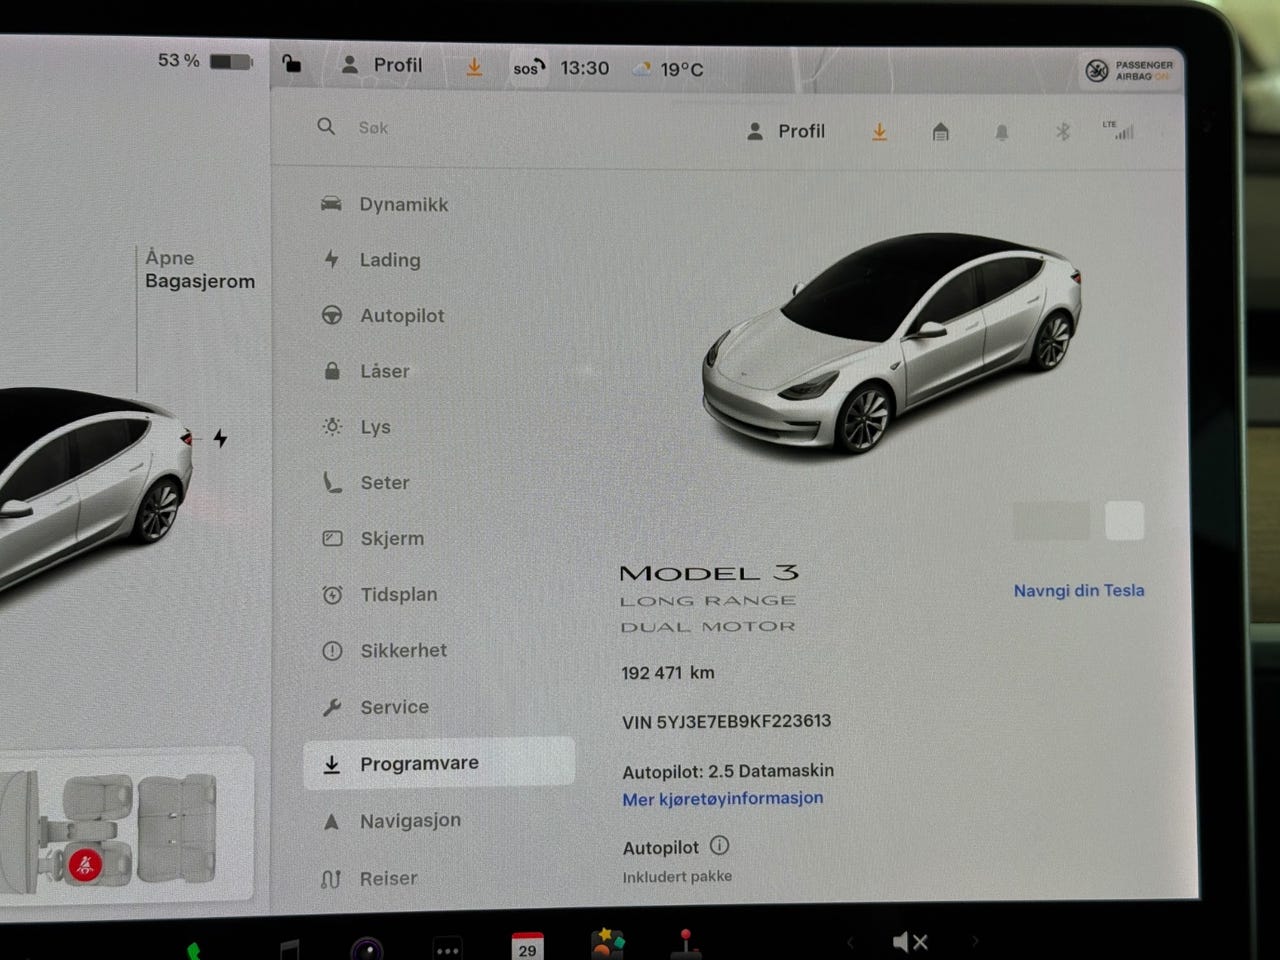Image resolution: width=1280 pixels, height=960 pixels.
Task: Tap the 13:30 clock
Action: click(x=584, y=68)
